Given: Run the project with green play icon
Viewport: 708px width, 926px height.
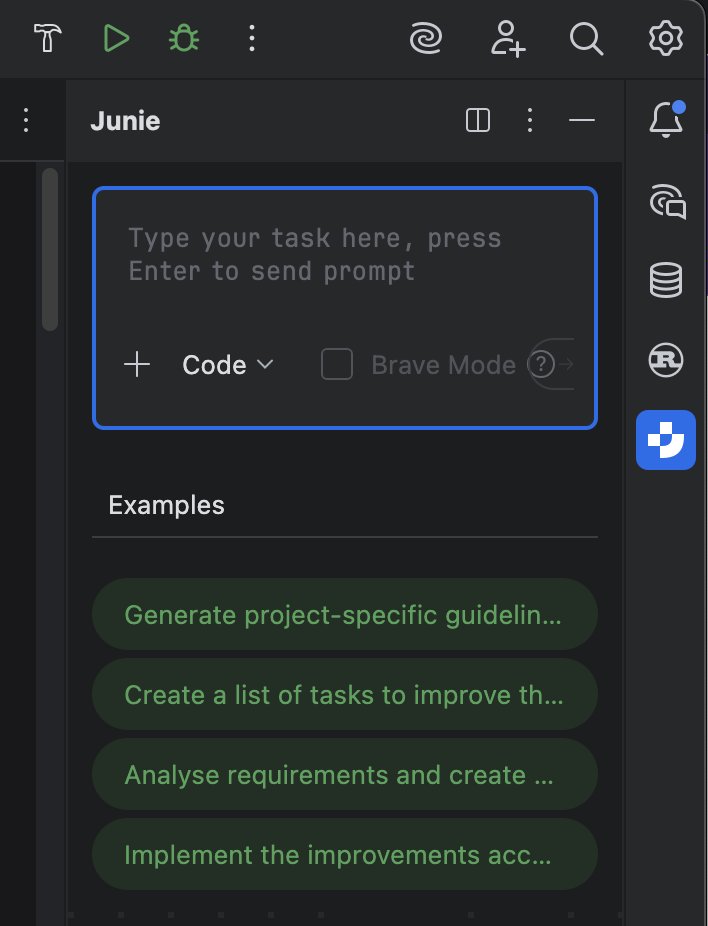Looking at the screenshot, I should pos(116,38).
